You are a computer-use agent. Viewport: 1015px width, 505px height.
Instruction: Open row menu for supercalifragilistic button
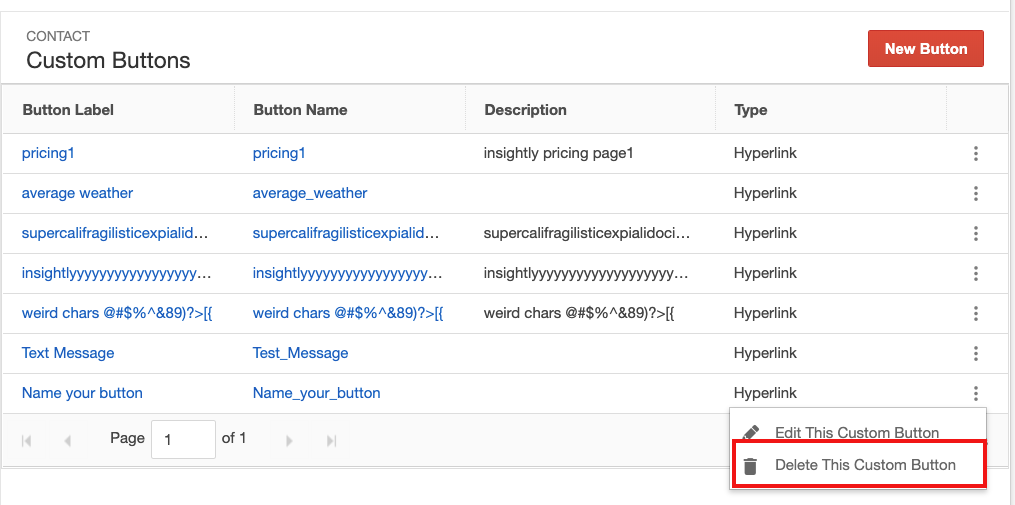pyautogui.click(x=976, y=233)
